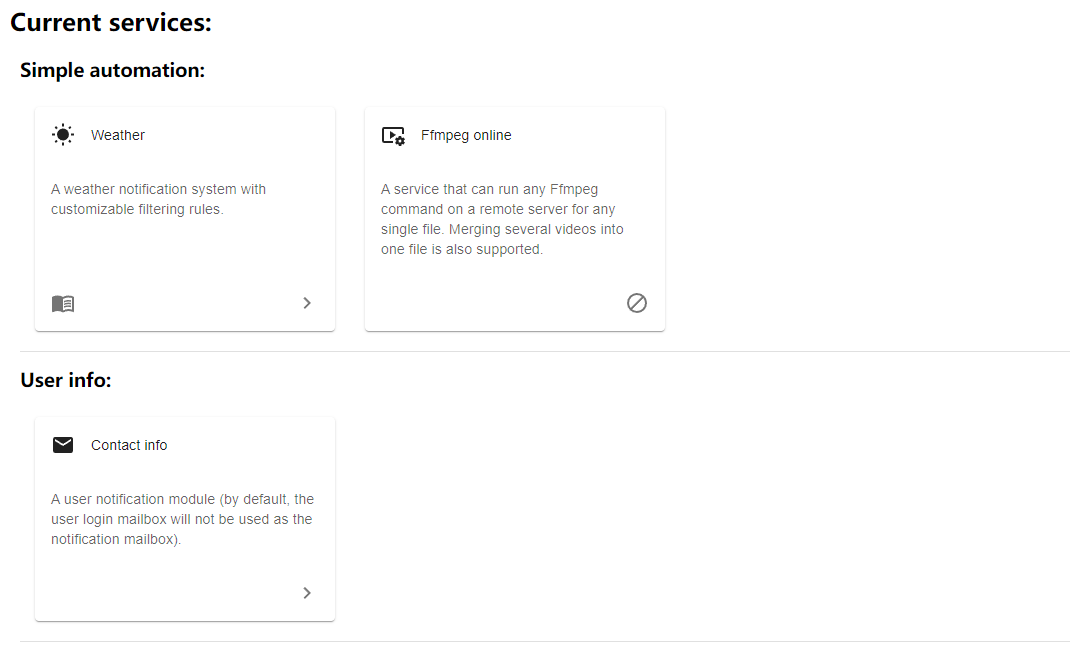Click the Ffmpeg online description paragraph
This screenshot has height=662, width=1070.
pos(502,219)
